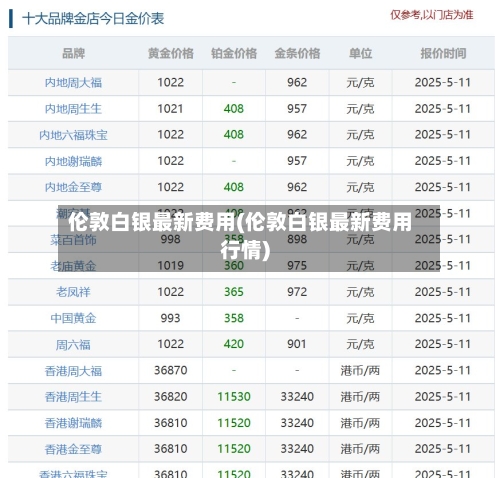
Task: Open the 香港周大福 brand link
Action: (73, 371)
